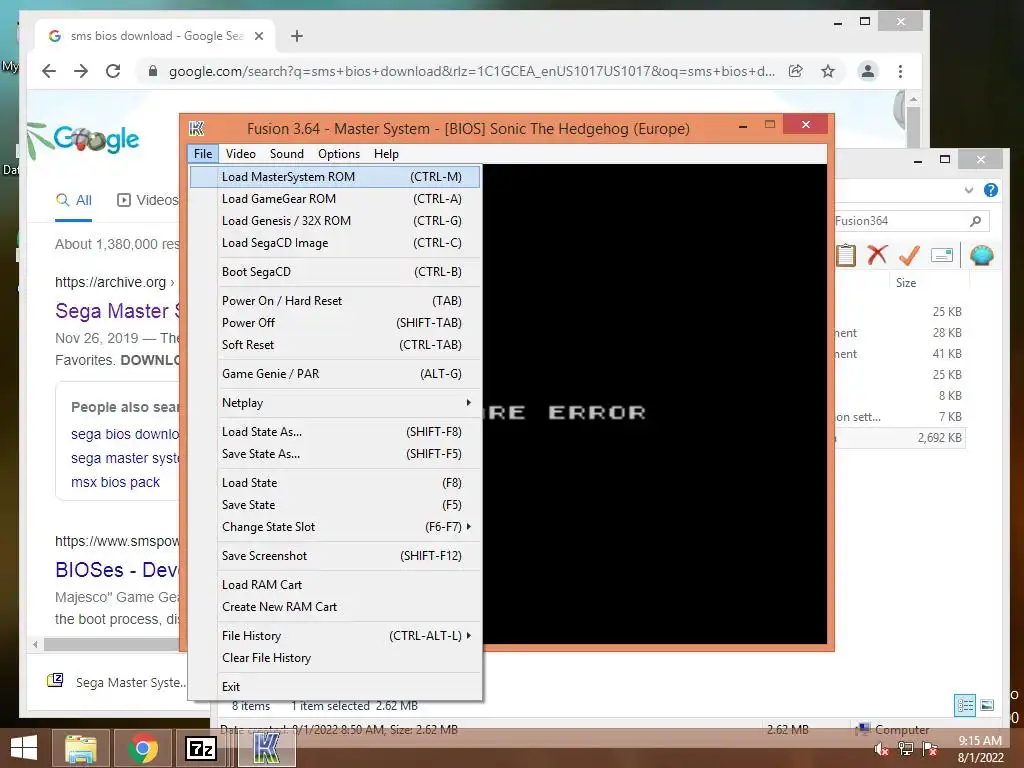This screenshot has width=1024, height=768.
Task: Click sega master system suggestion
Action: pyautogui.click(x=125, y=458)
